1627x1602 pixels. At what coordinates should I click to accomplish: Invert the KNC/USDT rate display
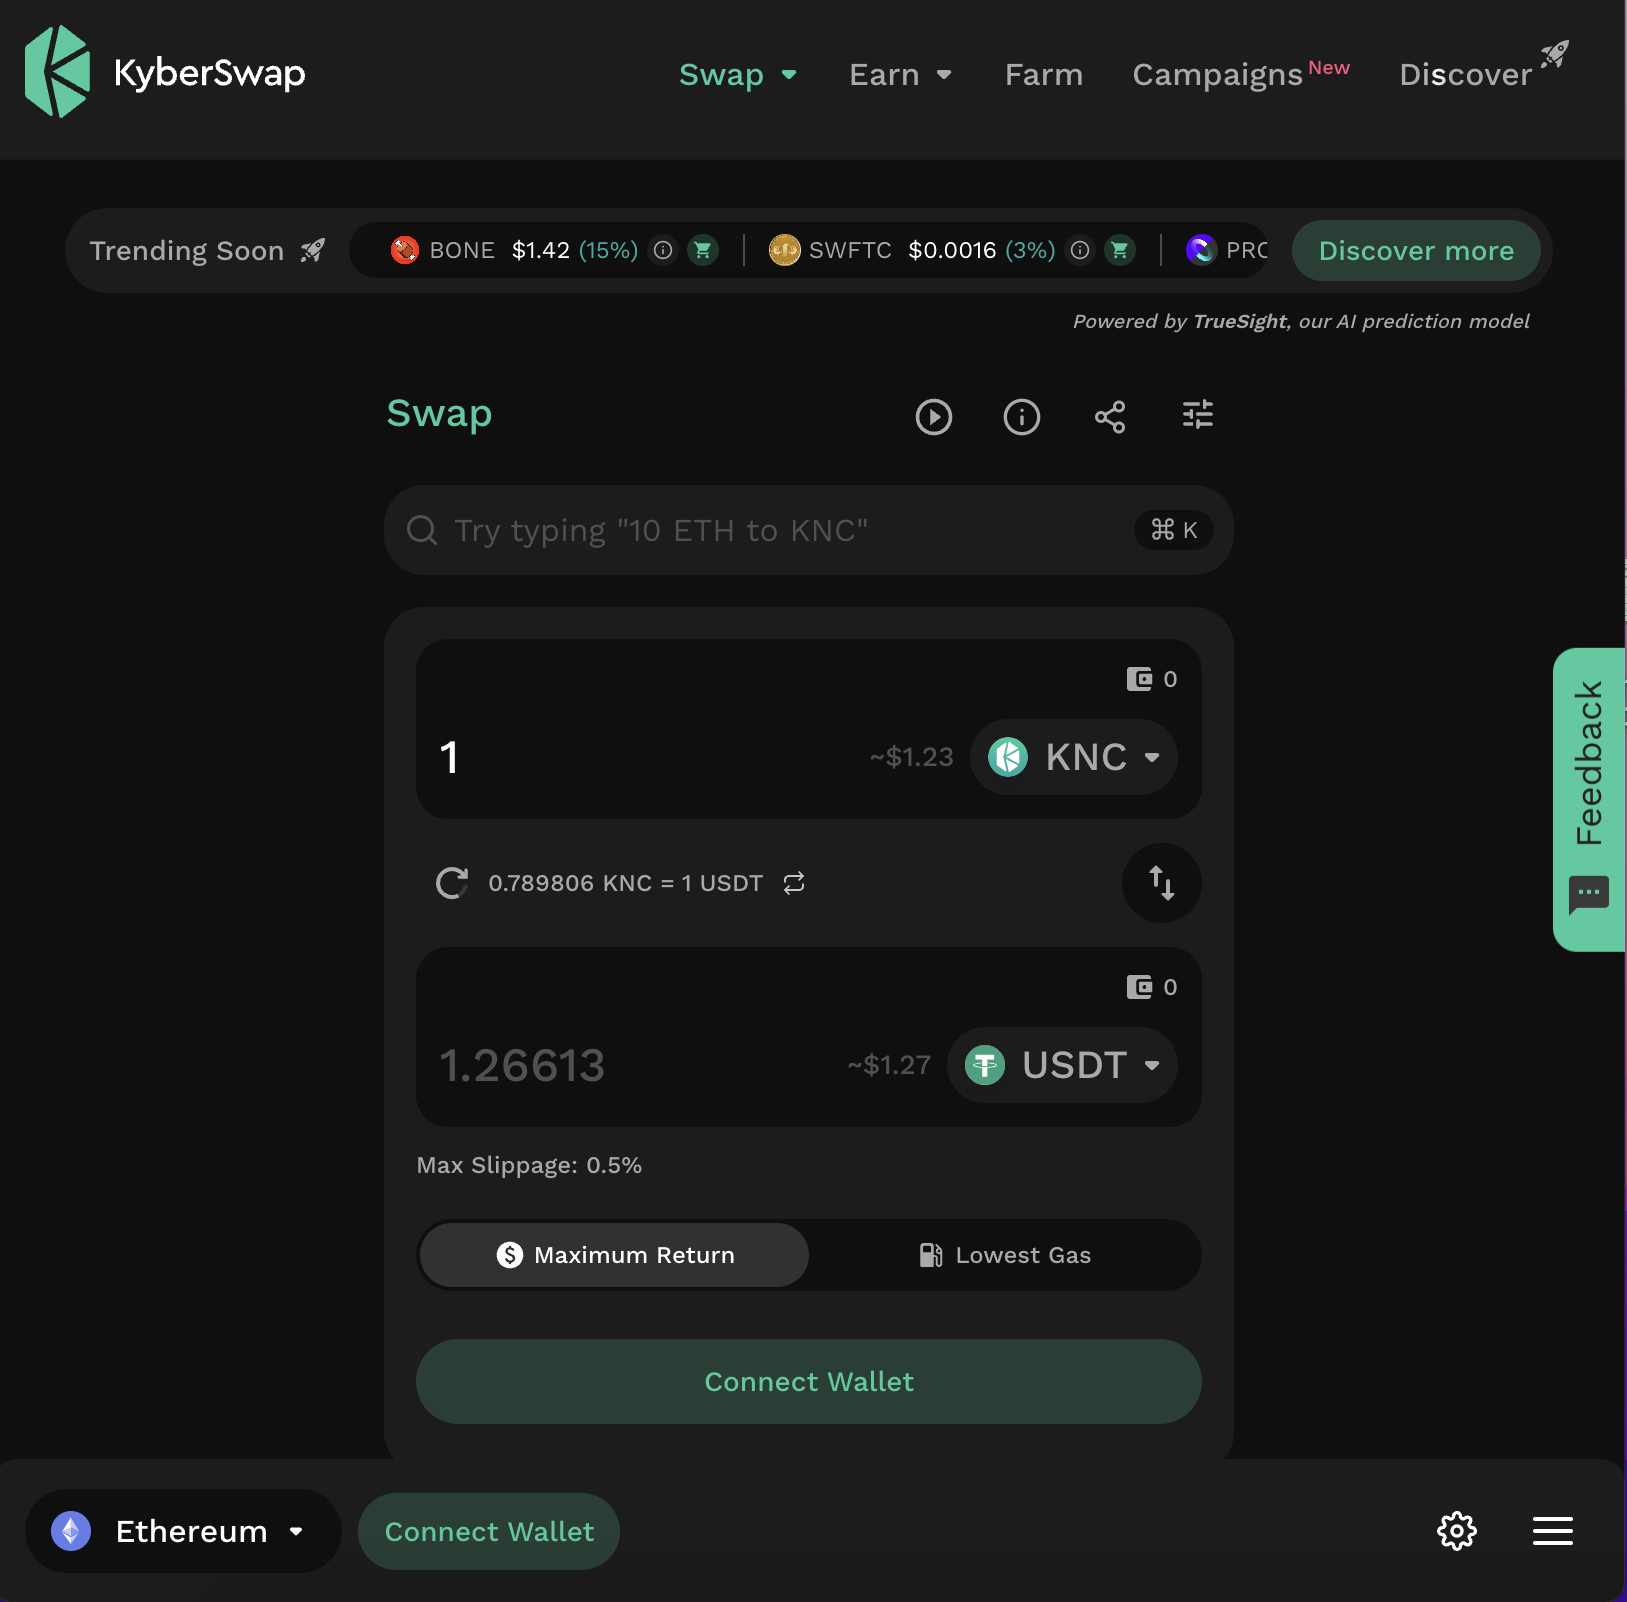(794, 883)
